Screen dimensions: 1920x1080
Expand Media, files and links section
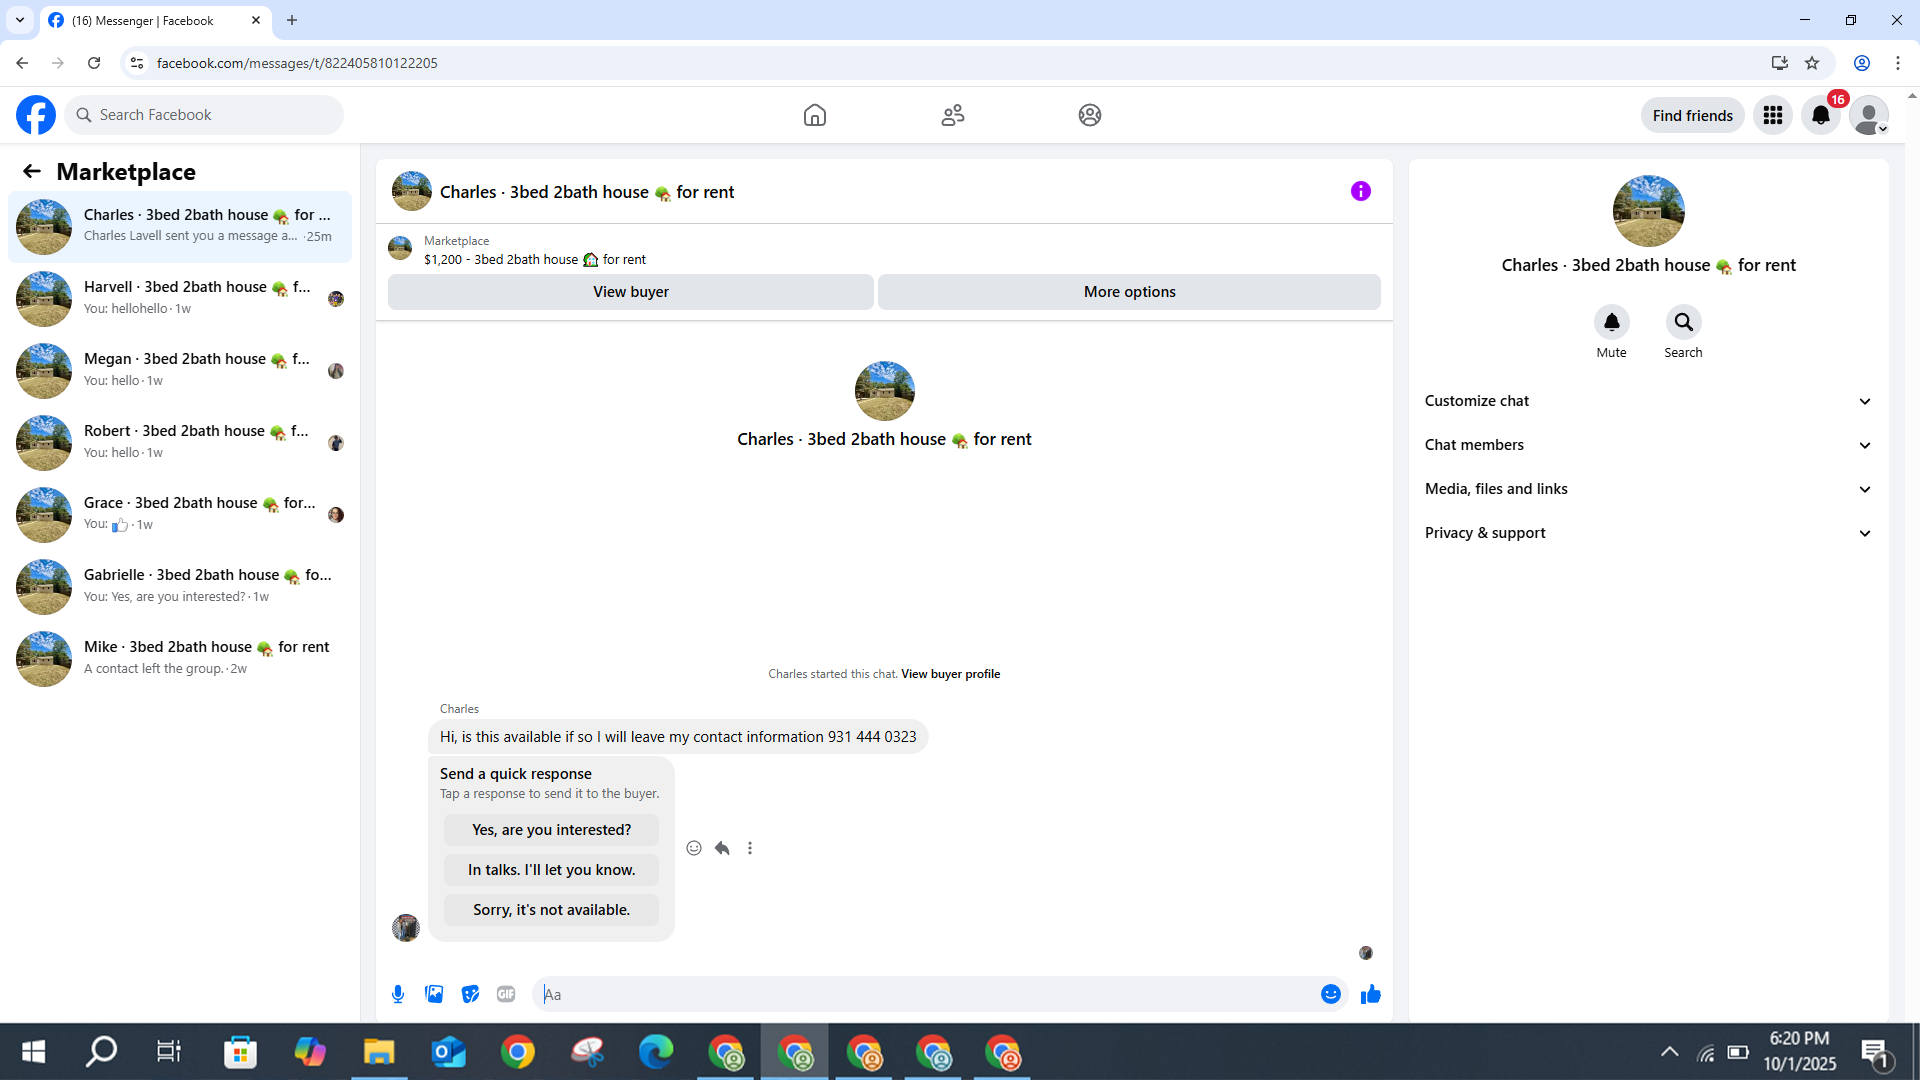click(x=1648, y=489)
